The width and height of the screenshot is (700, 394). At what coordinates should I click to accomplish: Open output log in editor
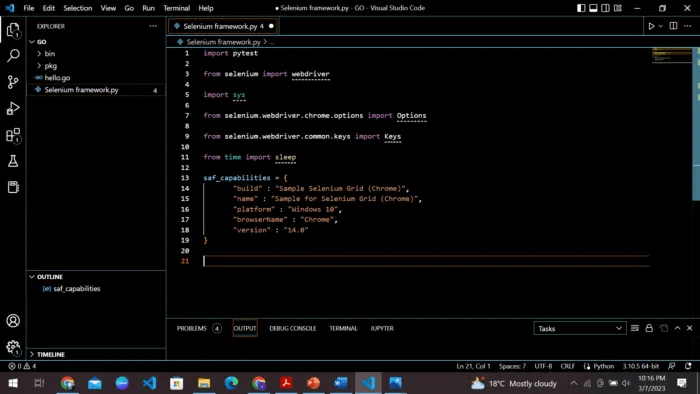[x=663, y=328]
